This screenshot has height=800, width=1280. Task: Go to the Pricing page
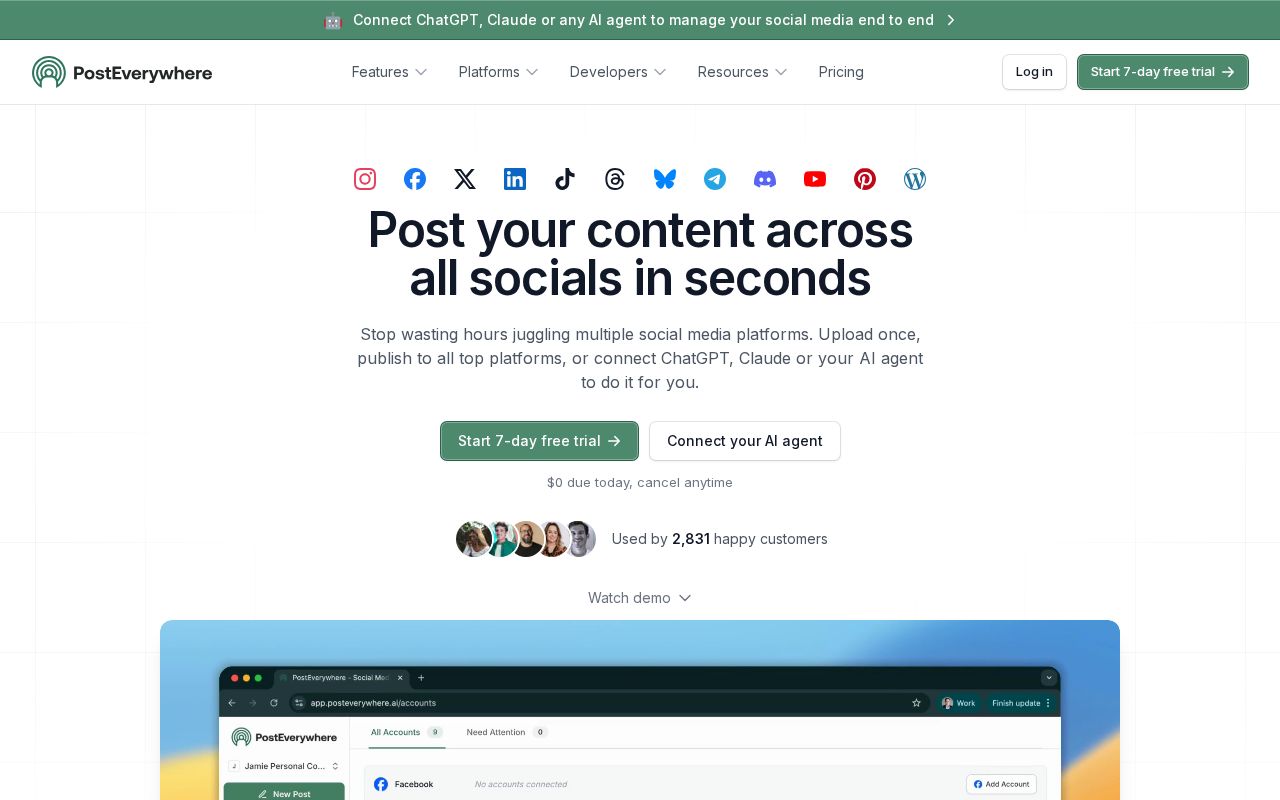pyautogui.click(x=841, y=72)
